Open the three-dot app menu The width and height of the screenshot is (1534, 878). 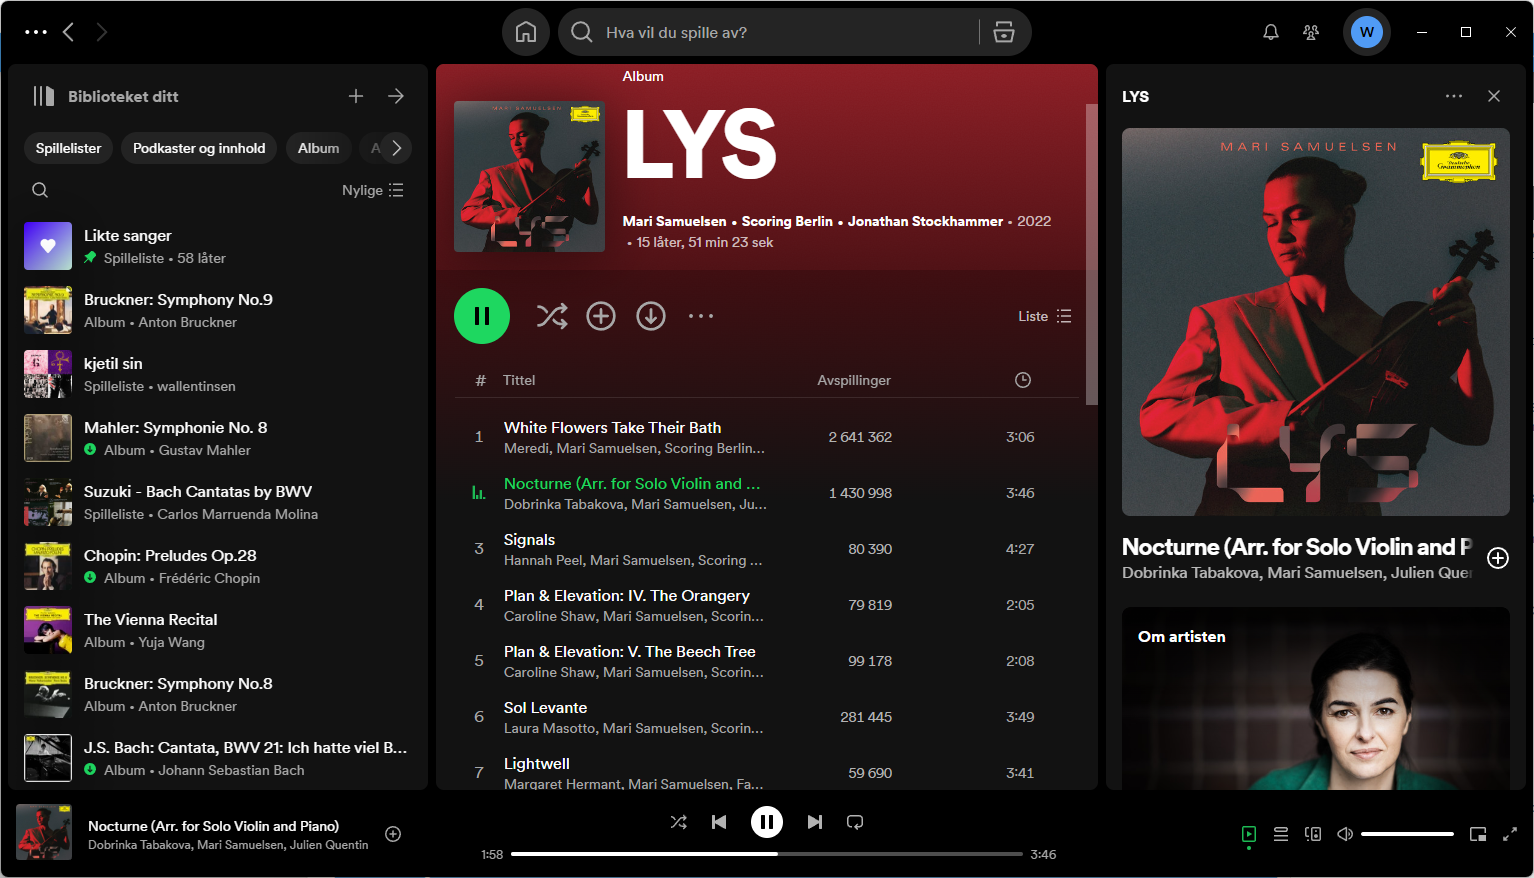(x=36, y=32)
